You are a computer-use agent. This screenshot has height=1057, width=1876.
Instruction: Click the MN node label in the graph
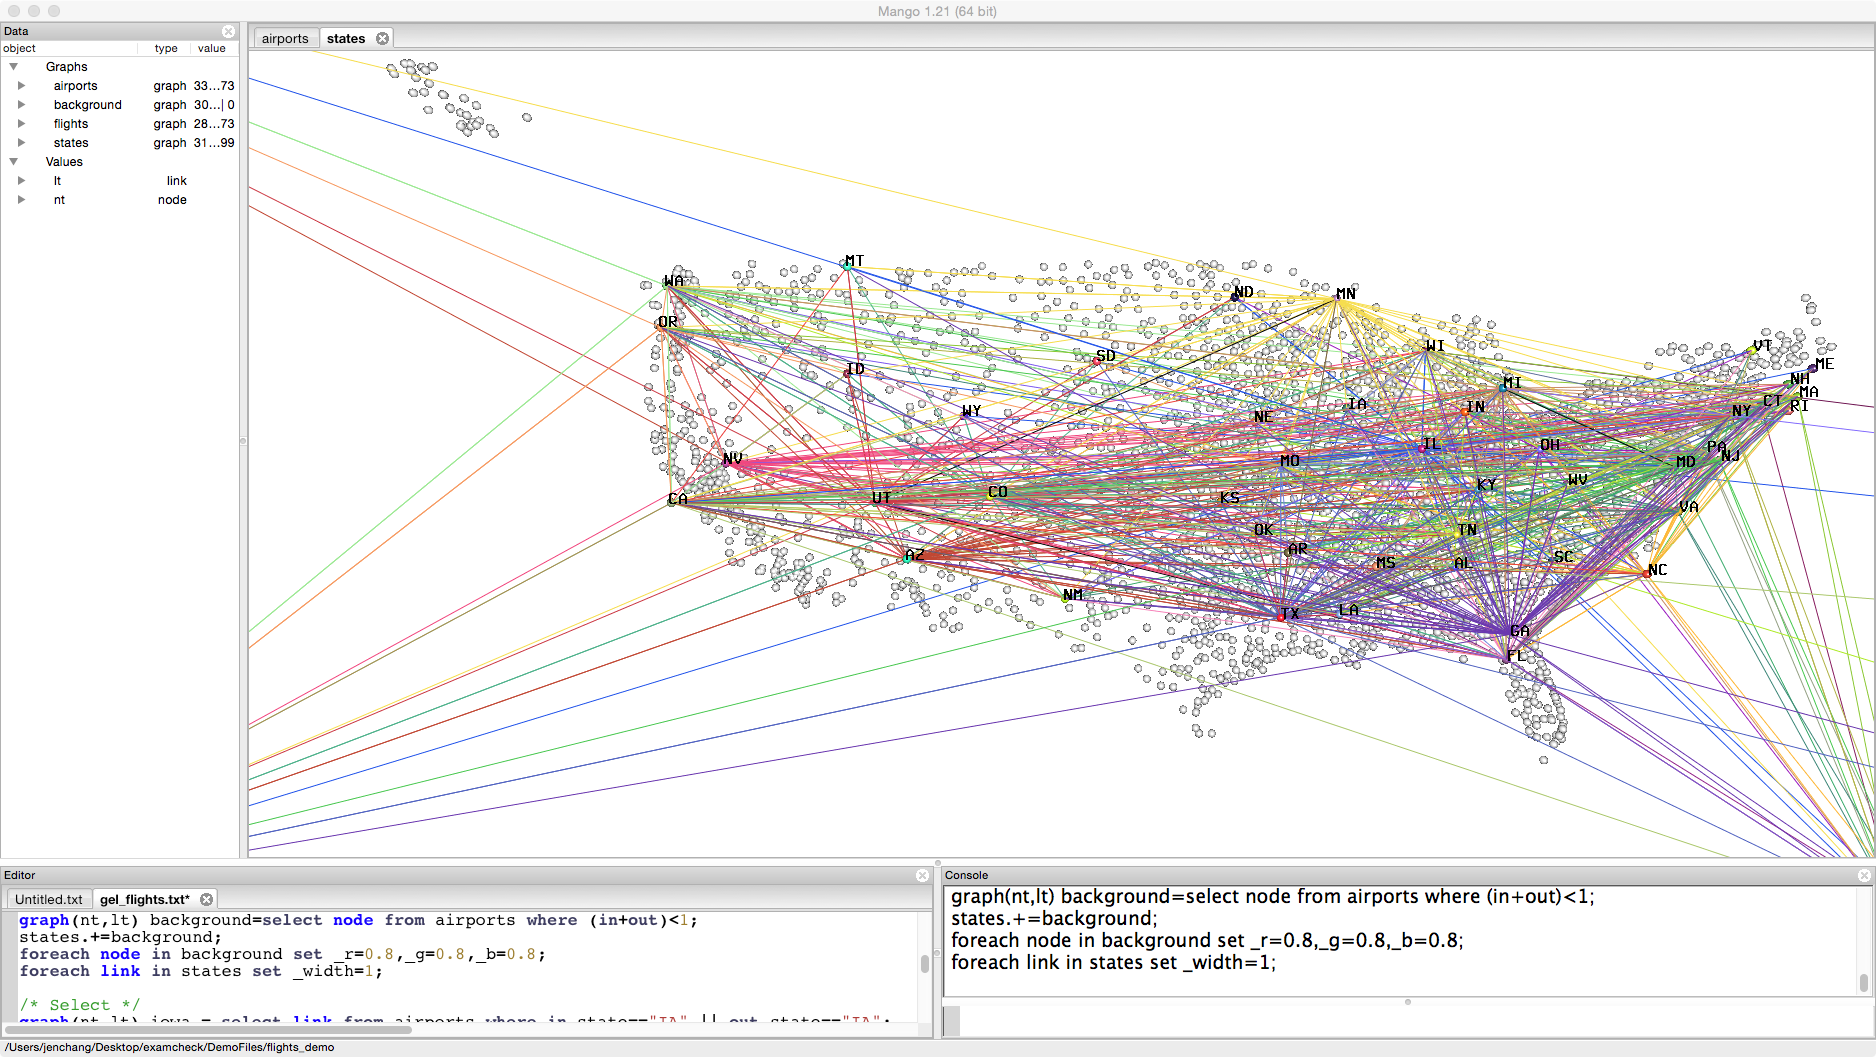pos(1346,294)
